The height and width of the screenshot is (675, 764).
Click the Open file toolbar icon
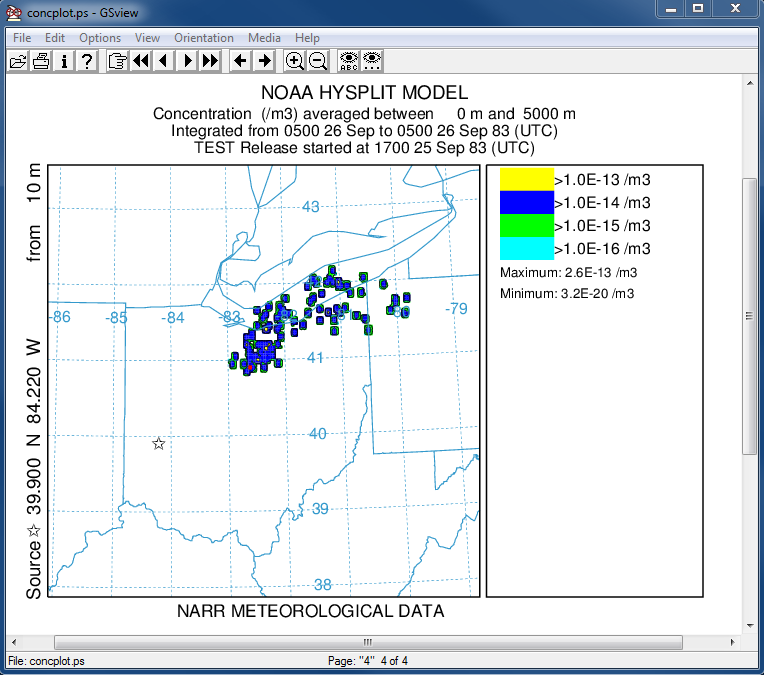[x=18, y=61]
